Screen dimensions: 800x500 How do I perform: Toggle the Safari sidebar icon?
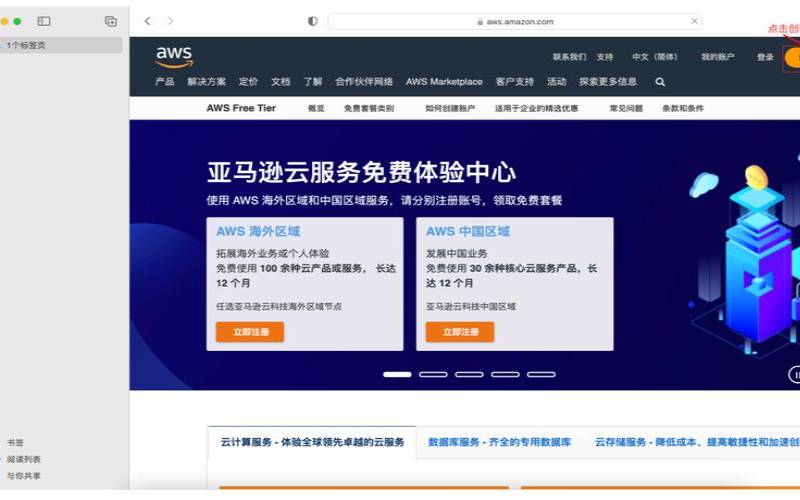click(x=44, y=21)
